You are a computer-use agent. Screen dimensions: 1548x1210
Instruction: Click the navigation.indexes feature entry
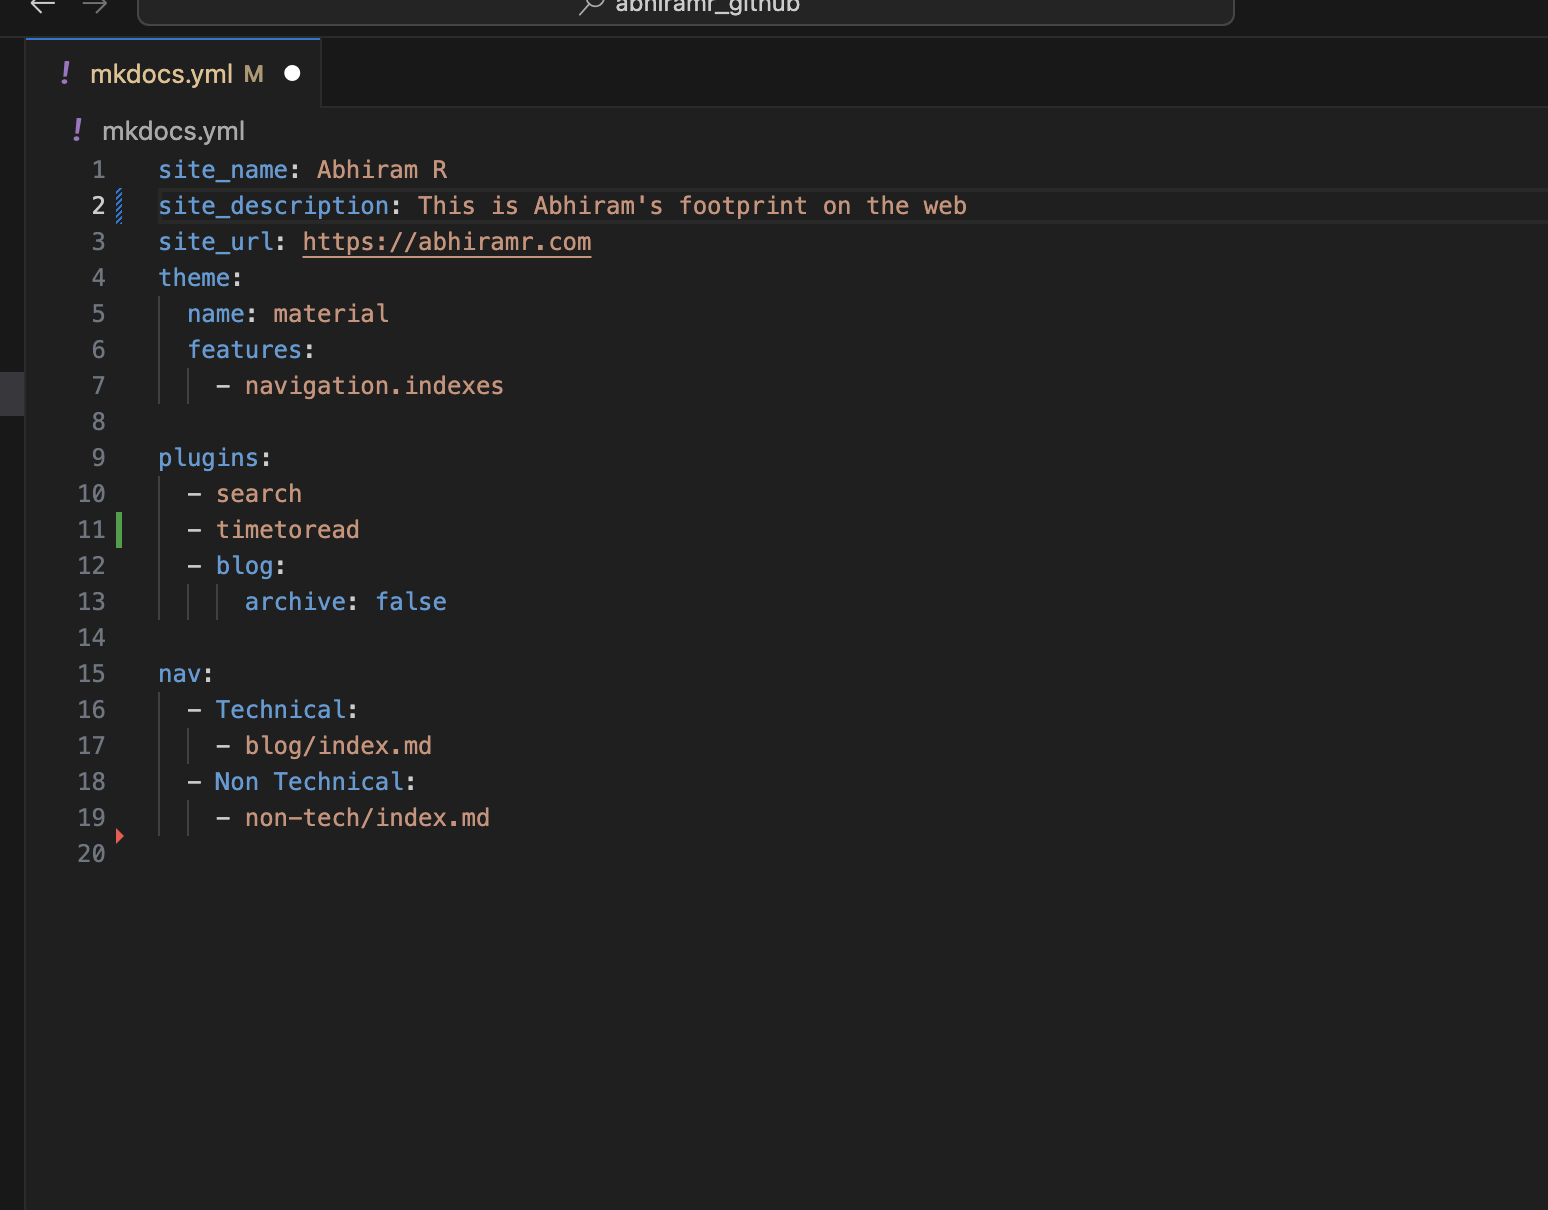(373, 386)
